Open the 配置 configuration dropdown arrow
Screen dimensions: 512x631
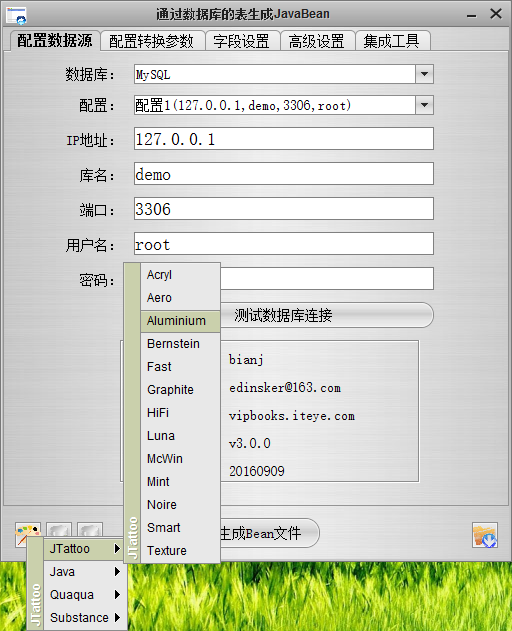pos(424,105)
